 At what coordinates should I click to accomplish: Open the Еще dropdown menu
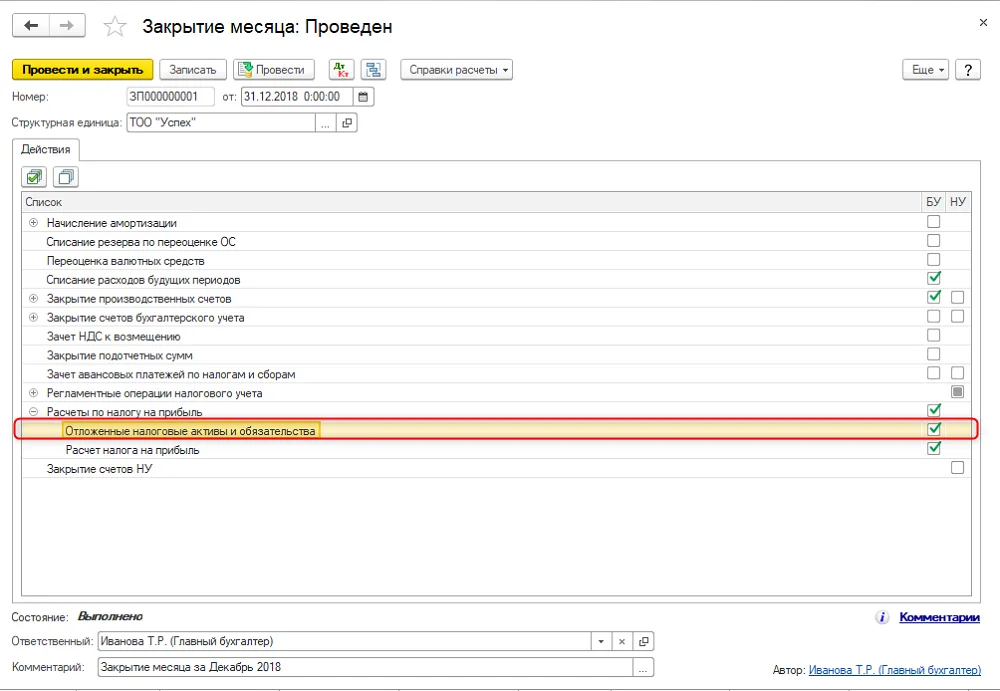point(925,70)
